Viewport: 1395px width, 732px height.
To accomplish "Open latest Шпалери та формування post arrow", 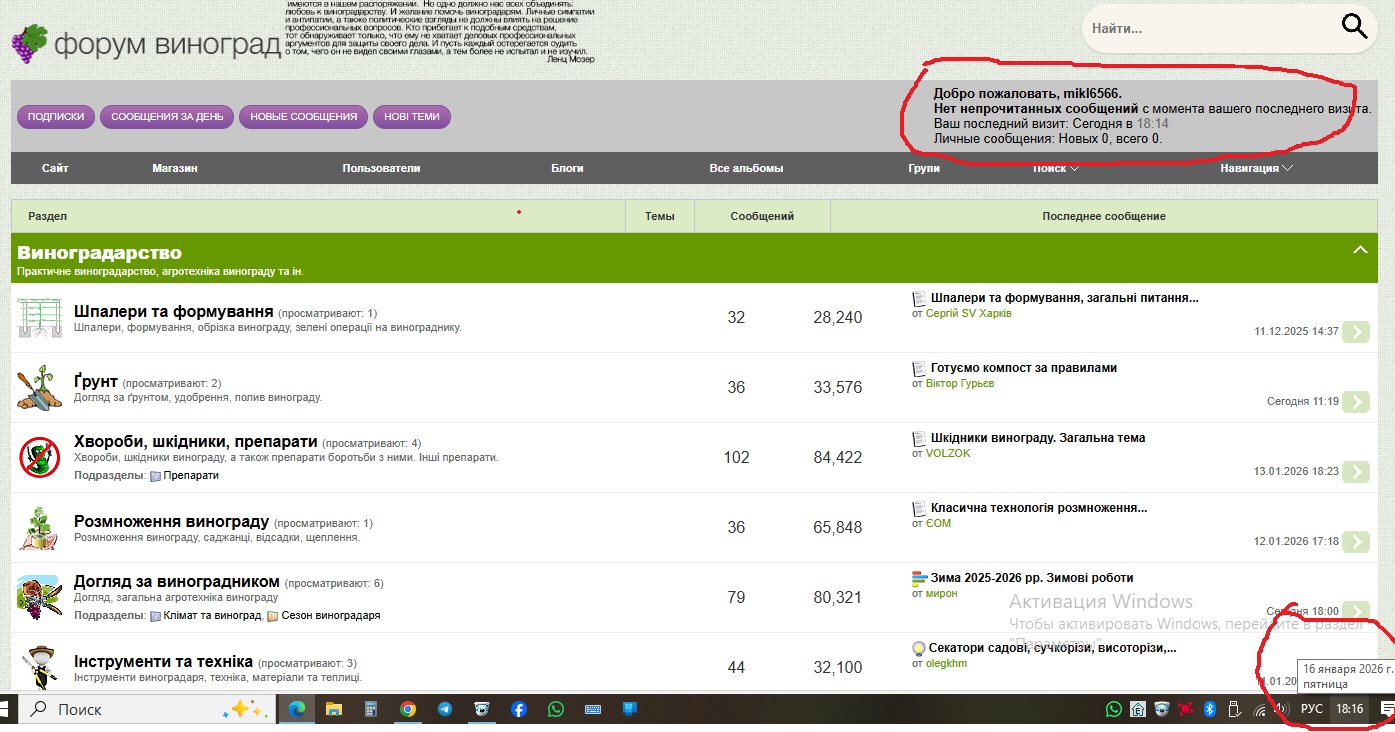I will coord(1355,332).
